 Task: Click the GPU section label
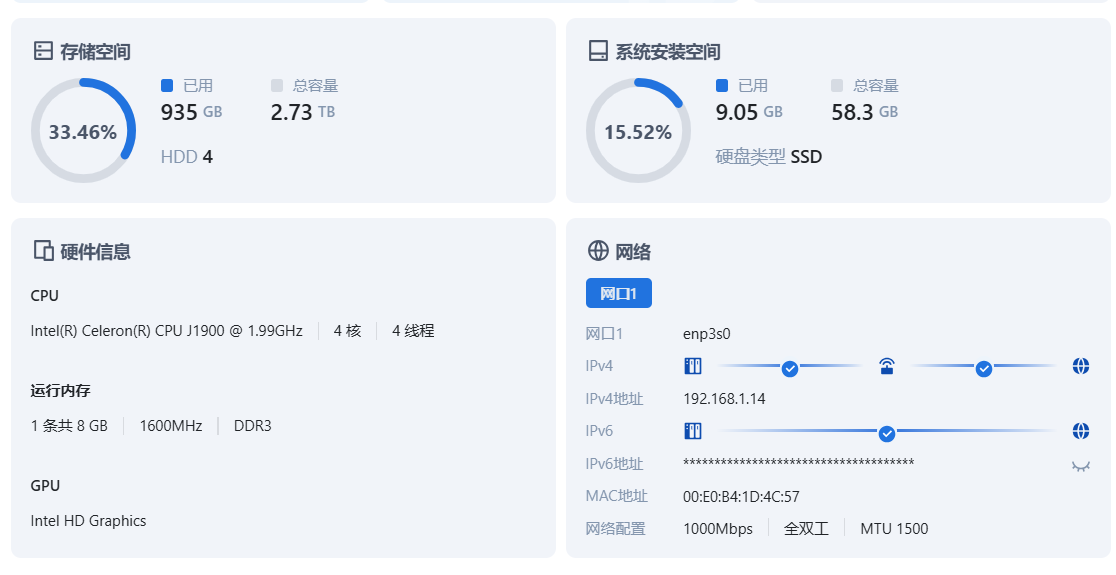coord(45,485)
